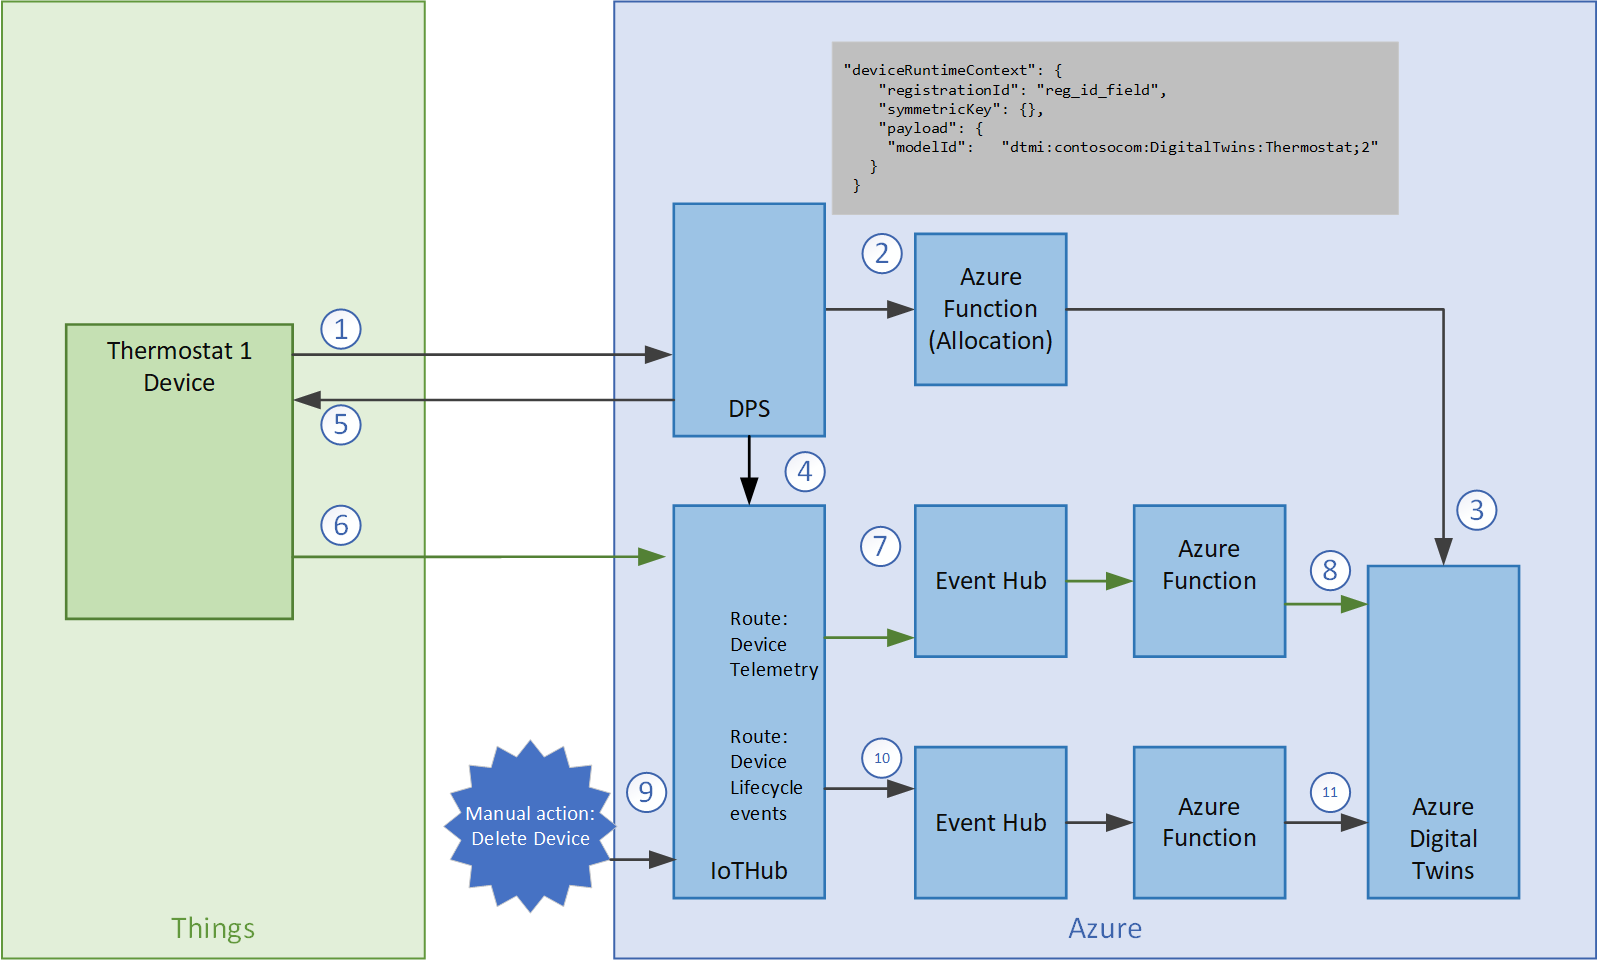1598x963 pixels.
Task: Select the Thermostat 1 Device box
Action: (179, 471)
